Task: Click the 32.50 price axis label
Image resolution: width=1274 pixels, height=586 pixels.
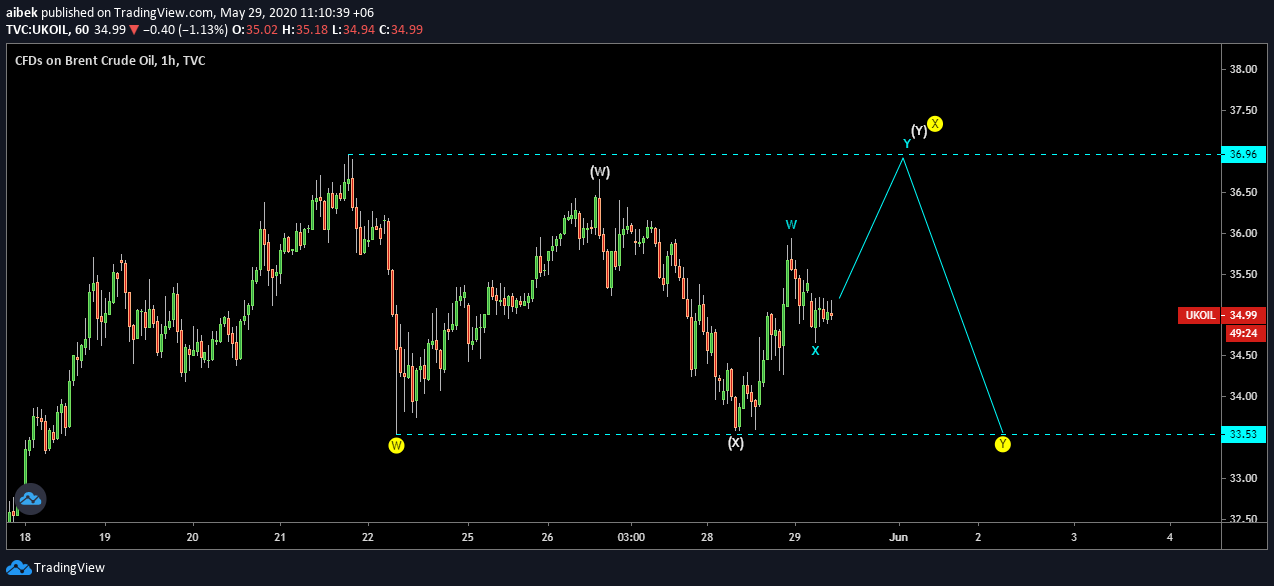Action: pyautogui.click(x=1244, y=519)
